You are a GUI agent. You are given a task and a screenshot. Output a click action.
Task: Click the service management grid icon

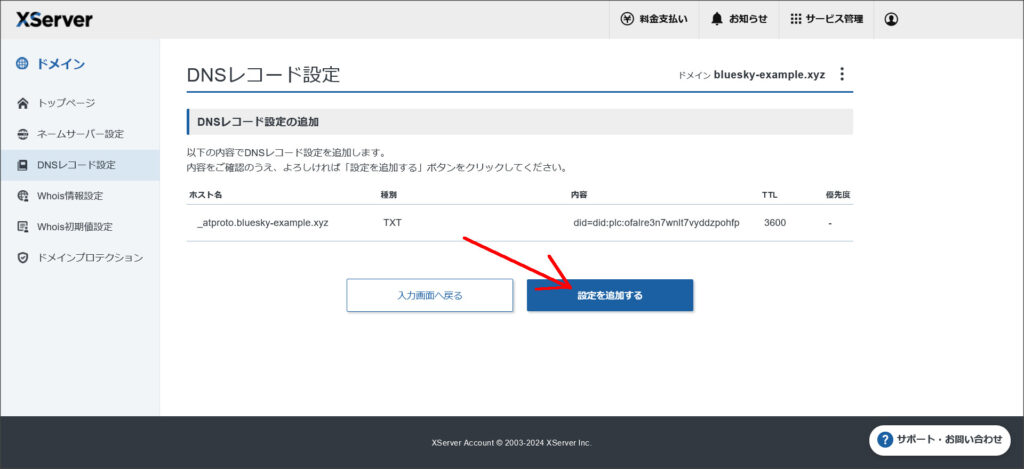coord(795,19)
